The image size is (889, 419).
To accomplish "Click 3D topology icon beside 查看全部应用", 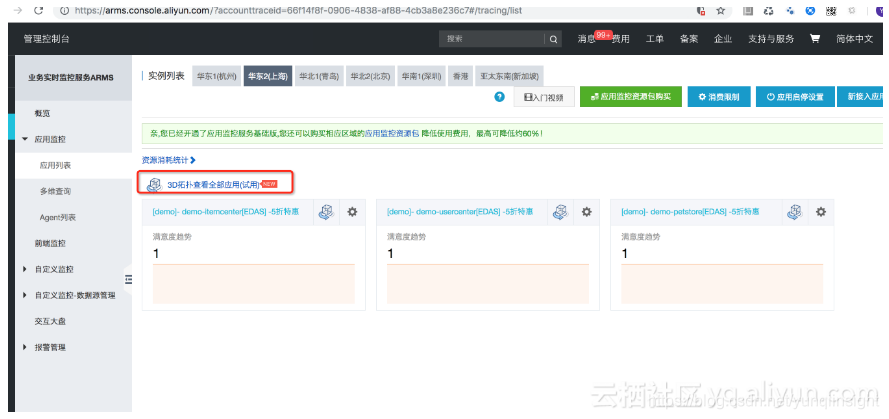I will pyautogui.click(x=154, y=185).
